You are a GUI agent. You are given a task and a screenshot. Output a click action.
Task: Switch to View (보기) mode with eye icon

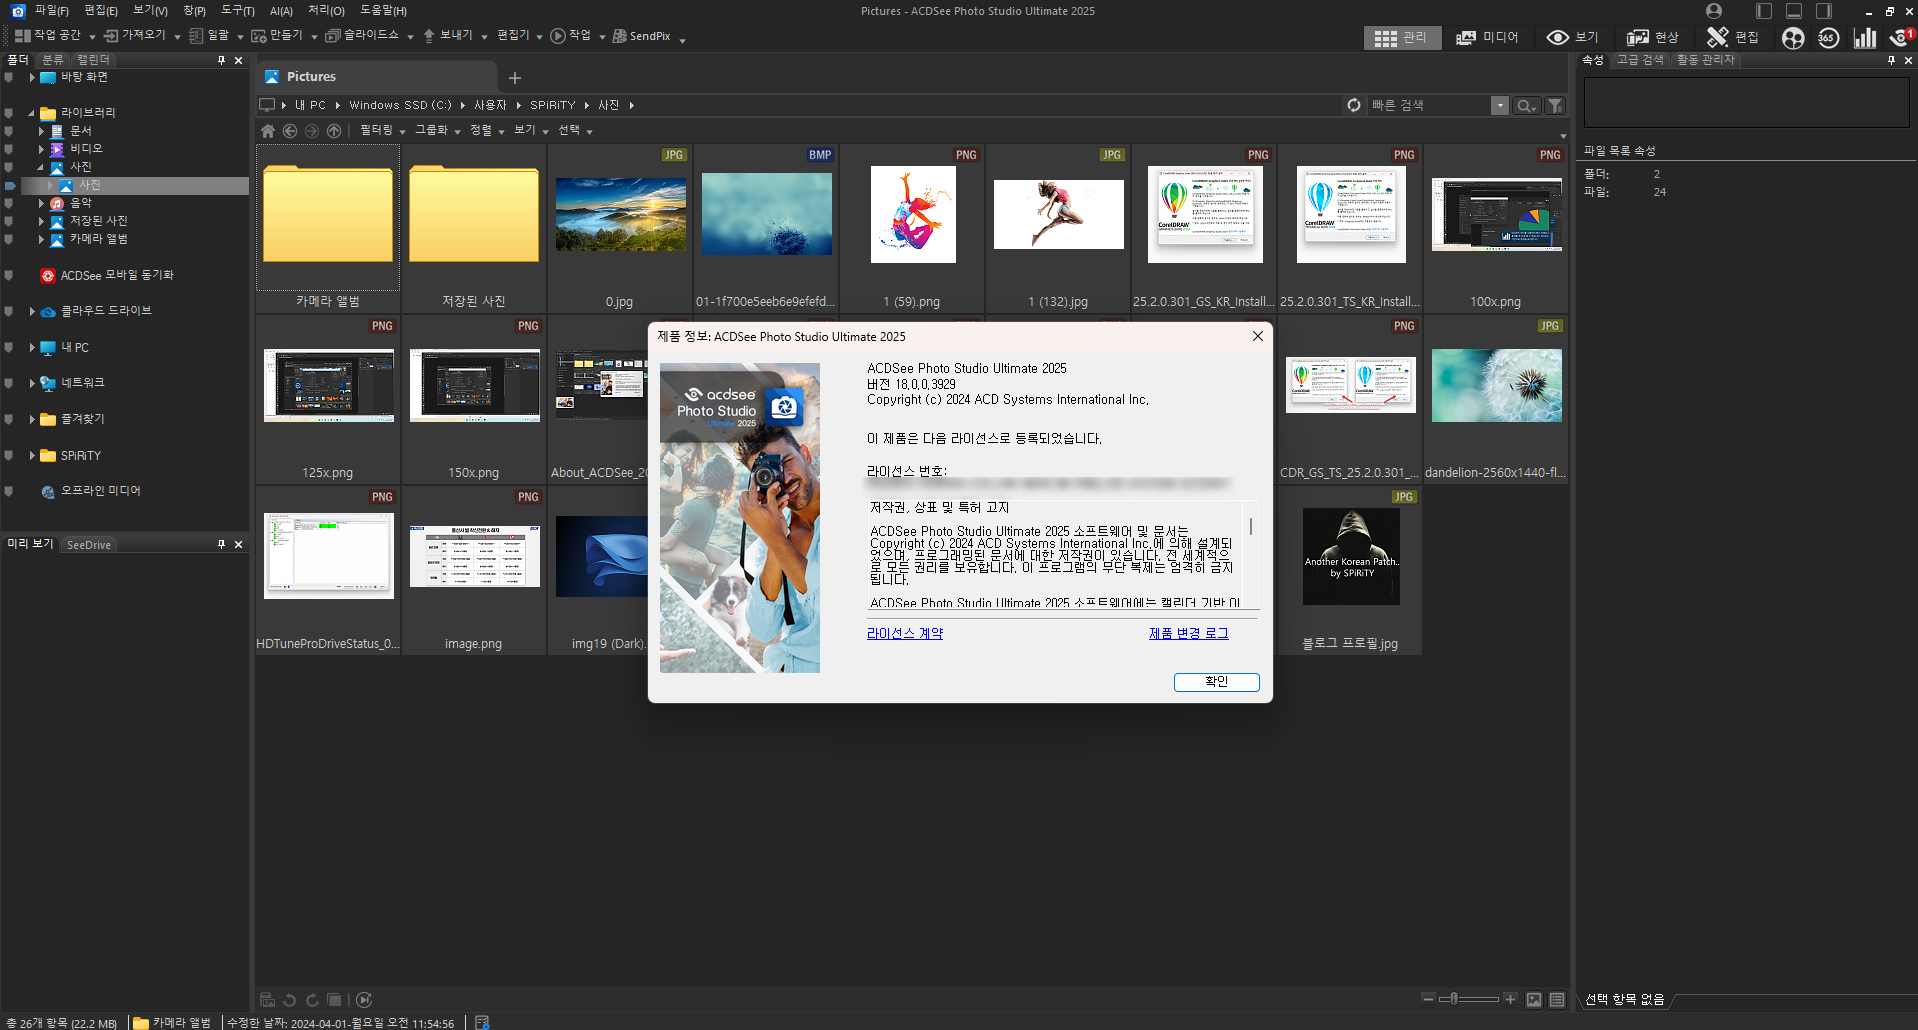(1573, 37)
